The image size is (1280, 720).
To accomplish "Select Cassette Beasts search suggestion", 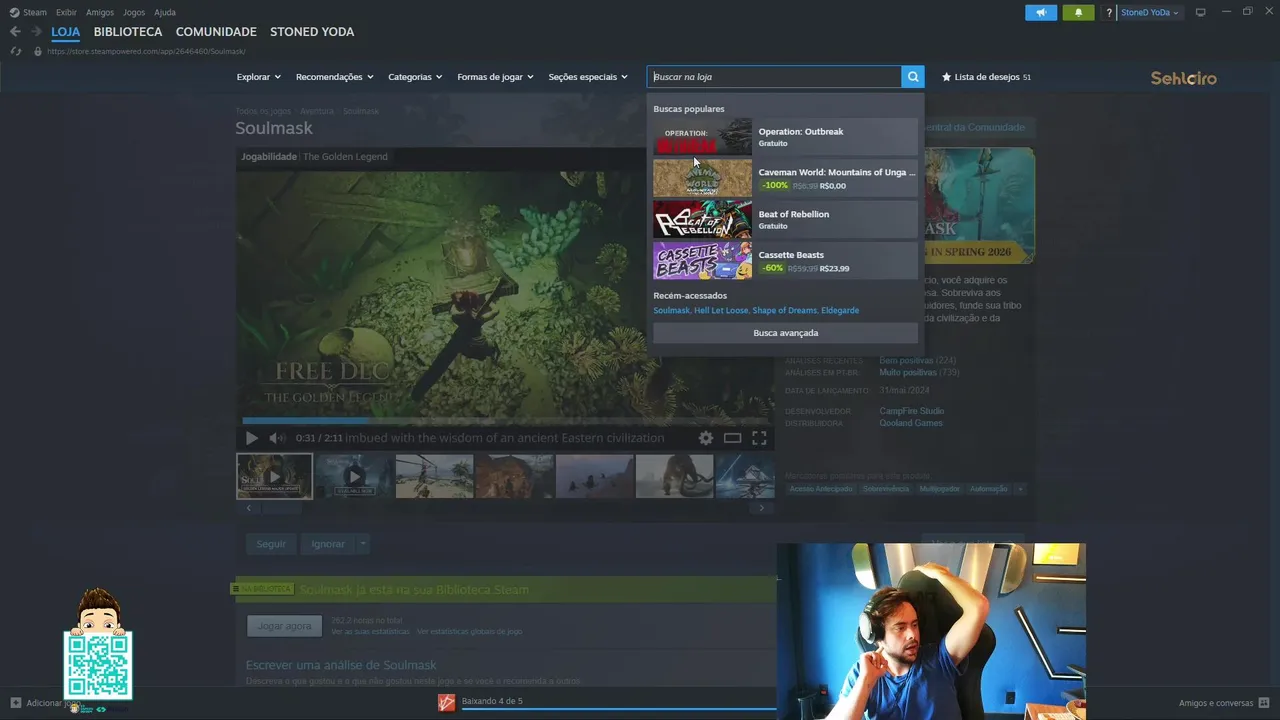I will pyautogui.click(x=785, y=261).
